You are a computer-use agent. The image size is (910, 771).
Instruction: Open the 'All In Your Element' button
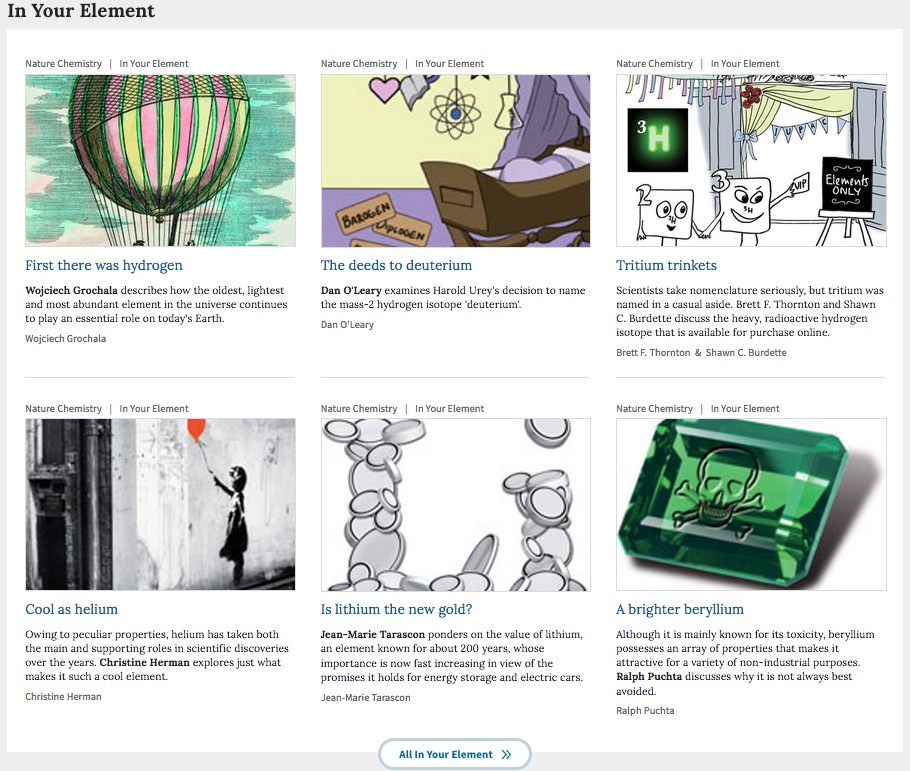pyautogui.click(x=454, y=754)
